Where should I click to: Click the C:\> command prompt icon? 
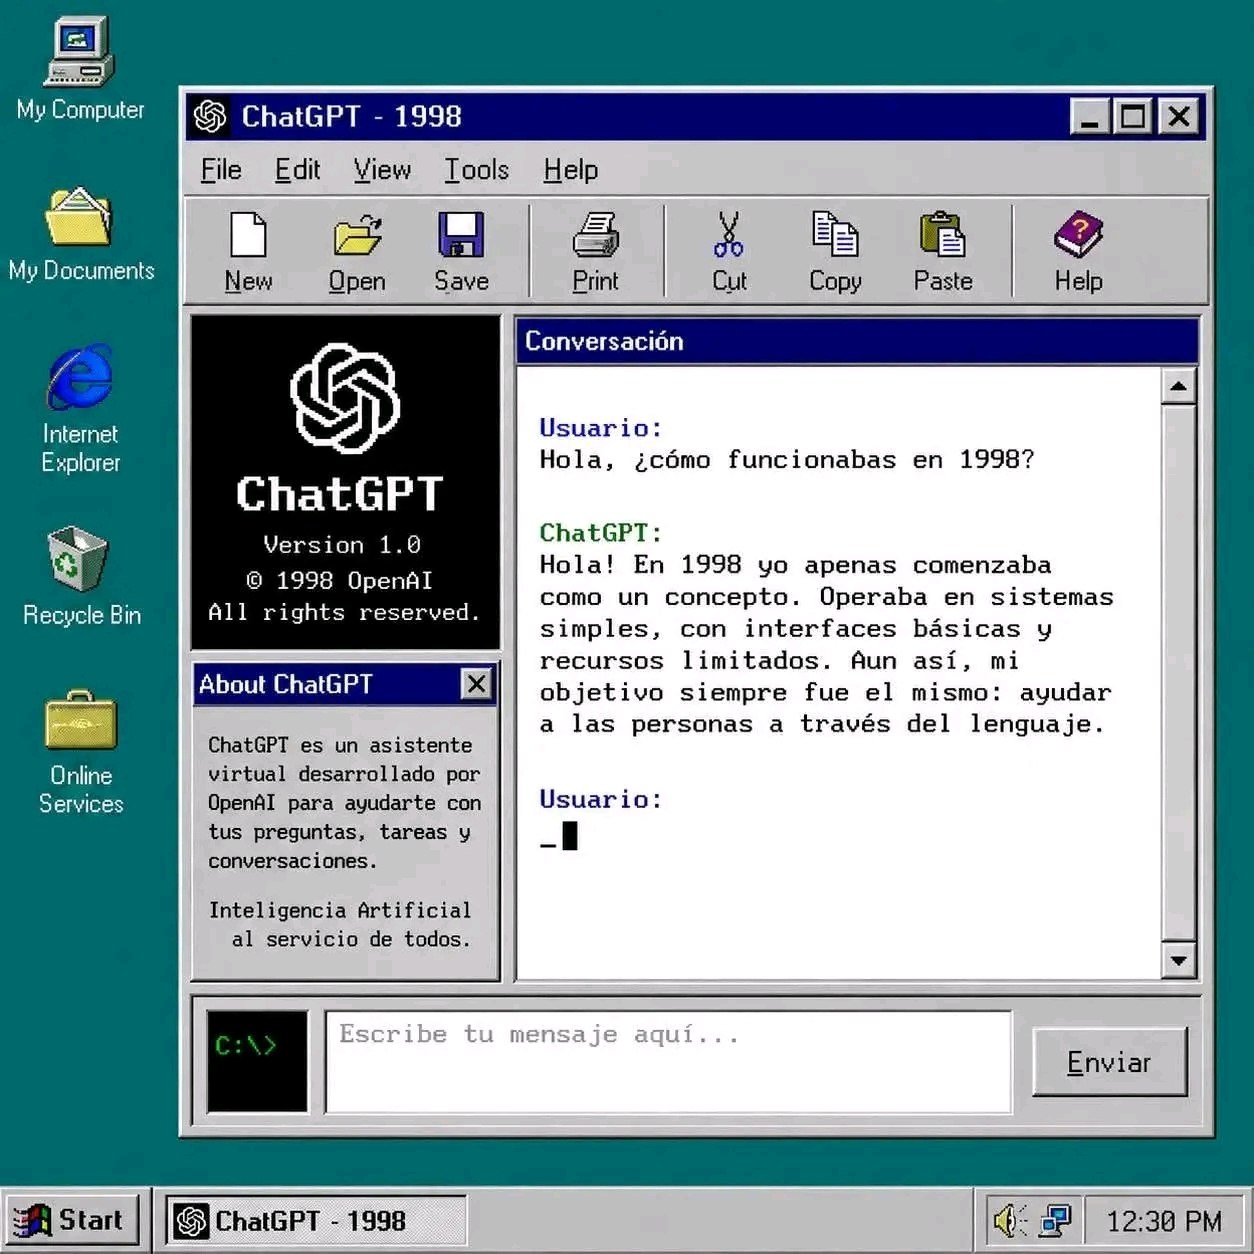[257, 1061]
